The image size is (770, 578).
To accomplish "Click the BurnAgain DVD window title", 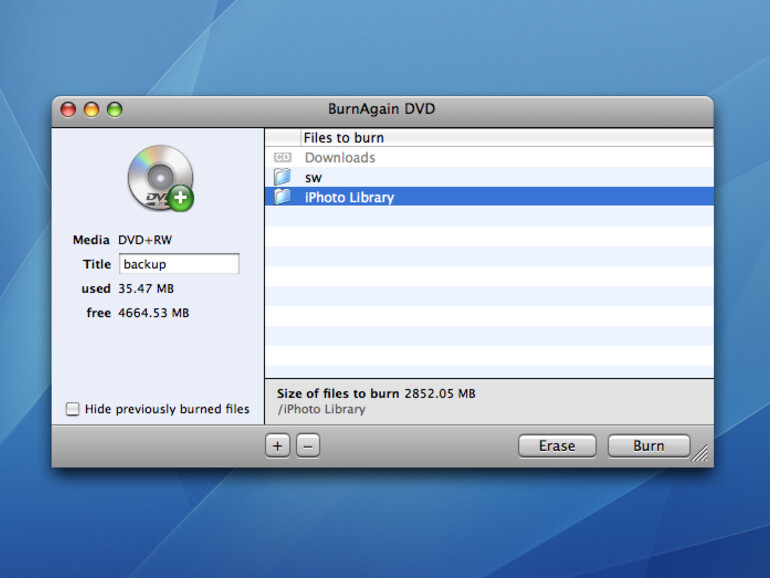I will click(x=382, y=109).
